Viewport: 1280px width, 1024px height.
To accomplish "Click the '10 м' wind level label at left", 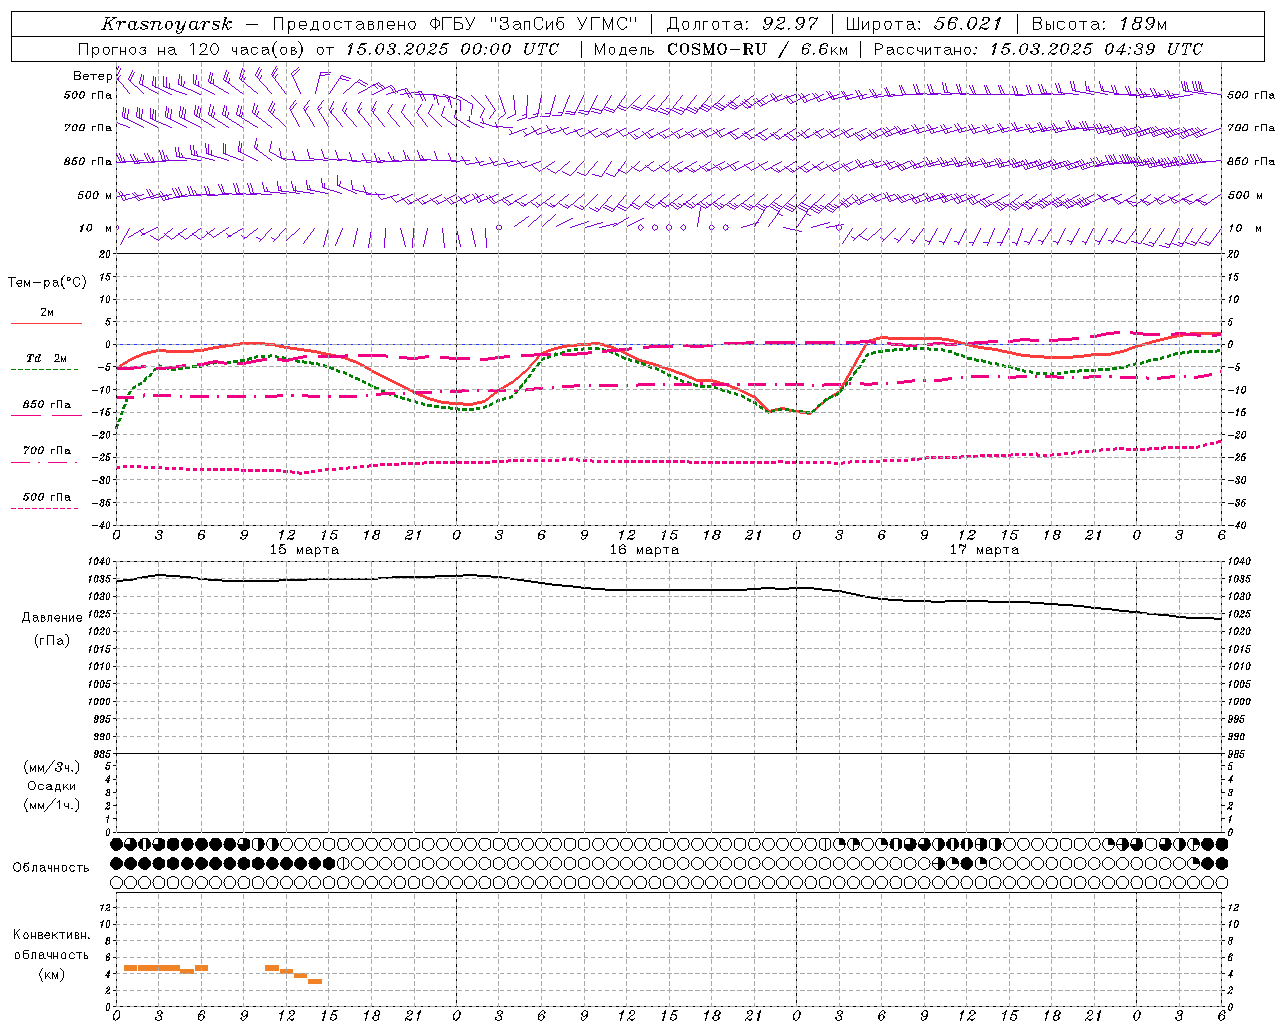I will (97, 229).
